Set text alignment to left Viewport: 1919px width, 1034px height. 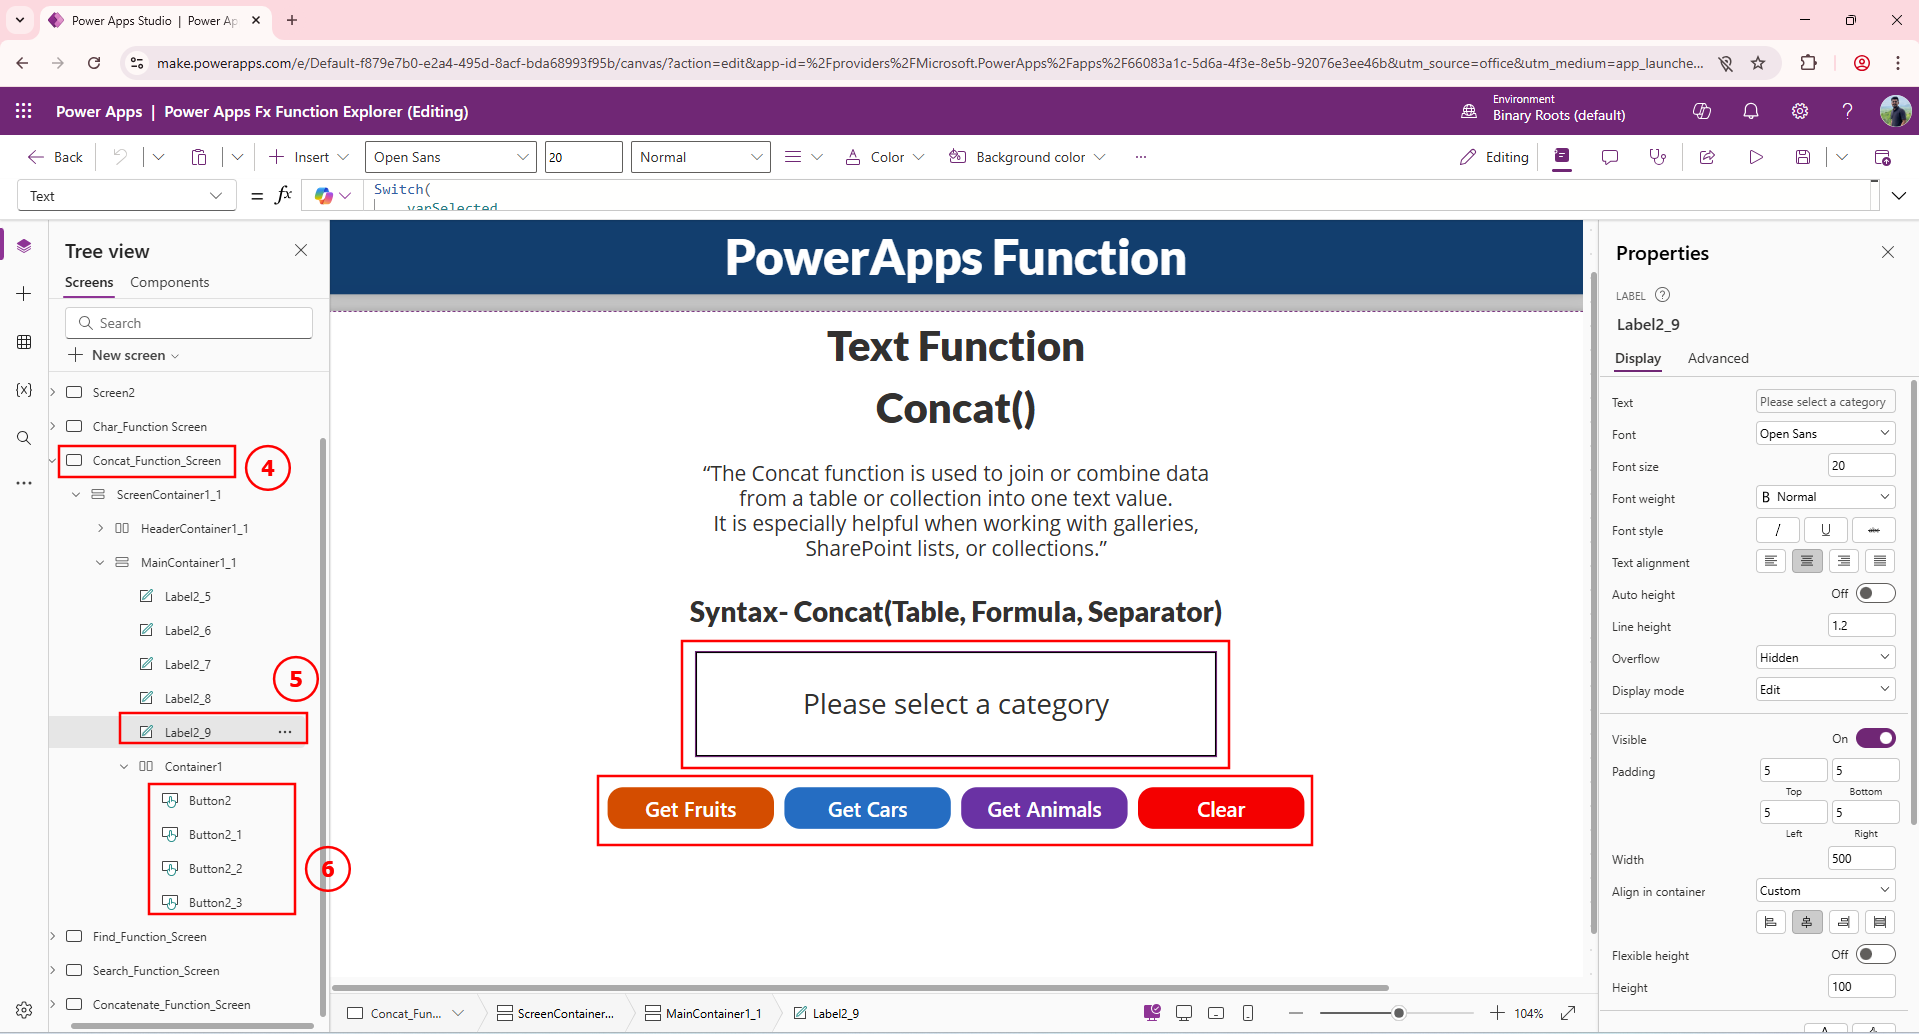point(1771,561)
